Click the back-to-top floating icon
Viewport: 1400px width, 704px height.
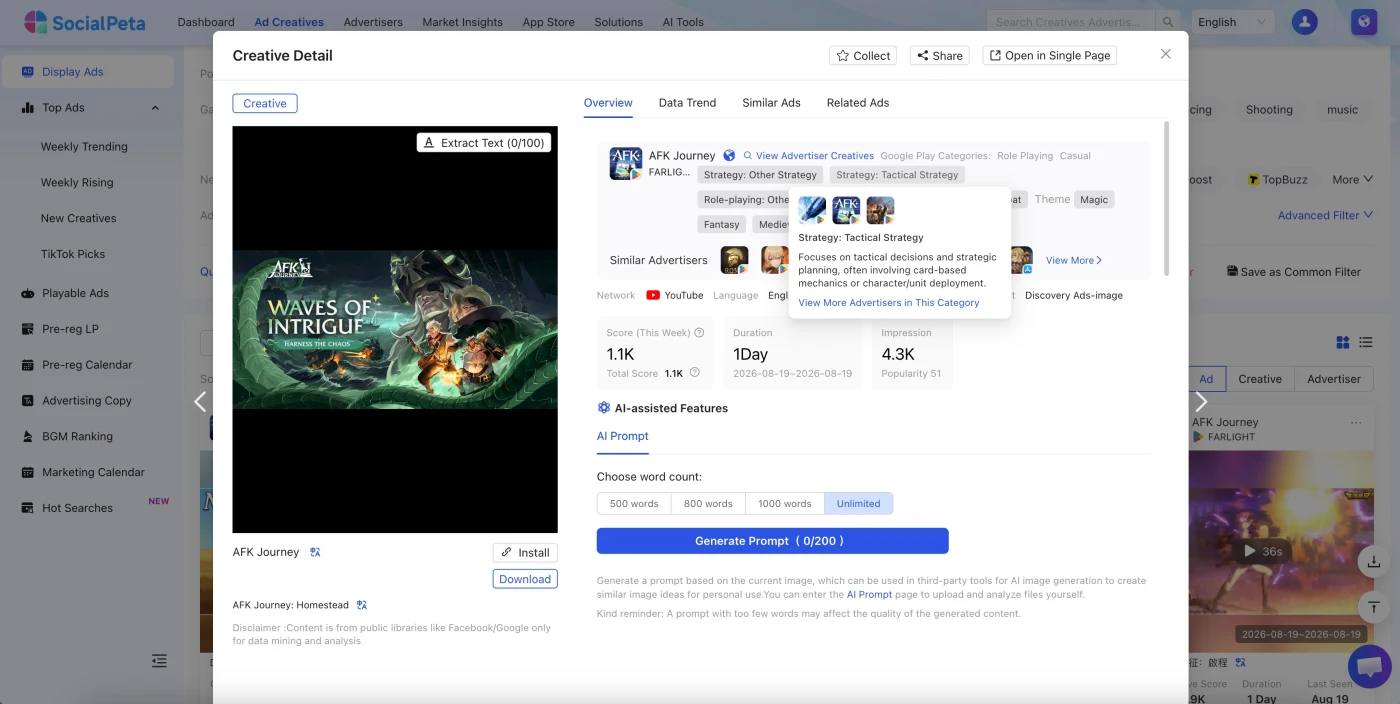tap(1374, 606)
